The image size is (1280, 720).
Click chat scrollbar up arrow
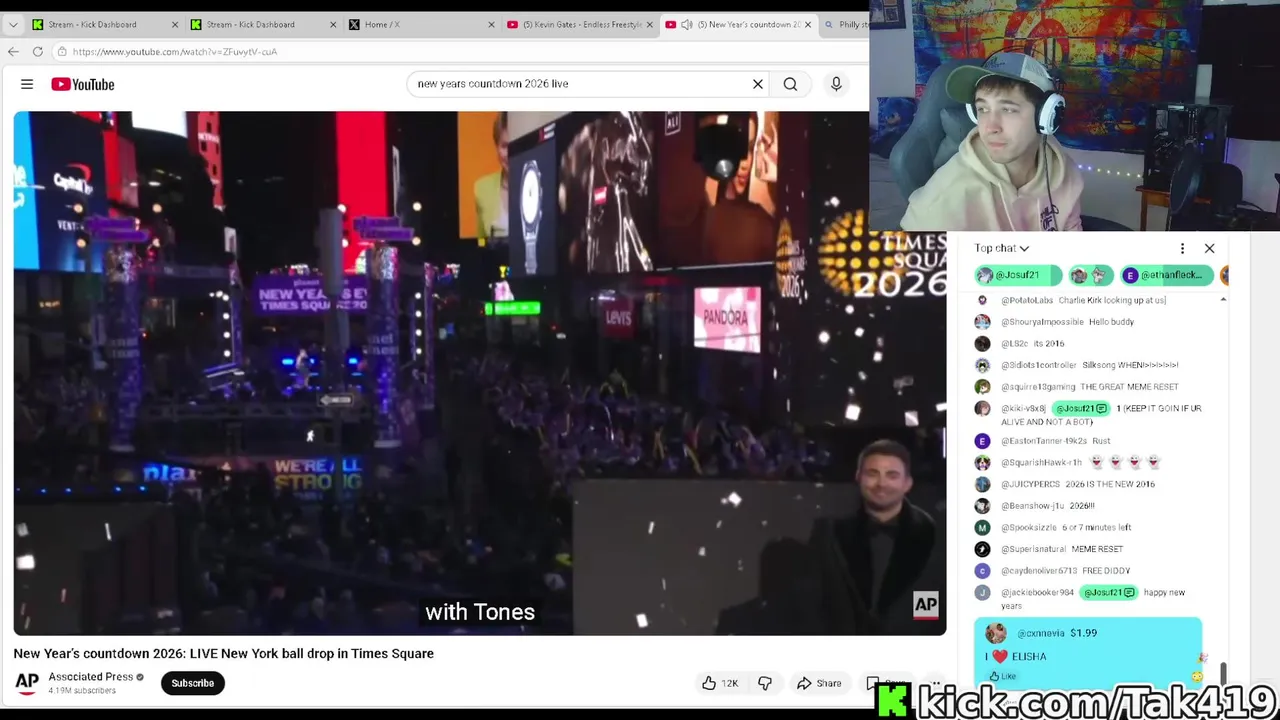pyautogui.click(x=1223, y=300)
